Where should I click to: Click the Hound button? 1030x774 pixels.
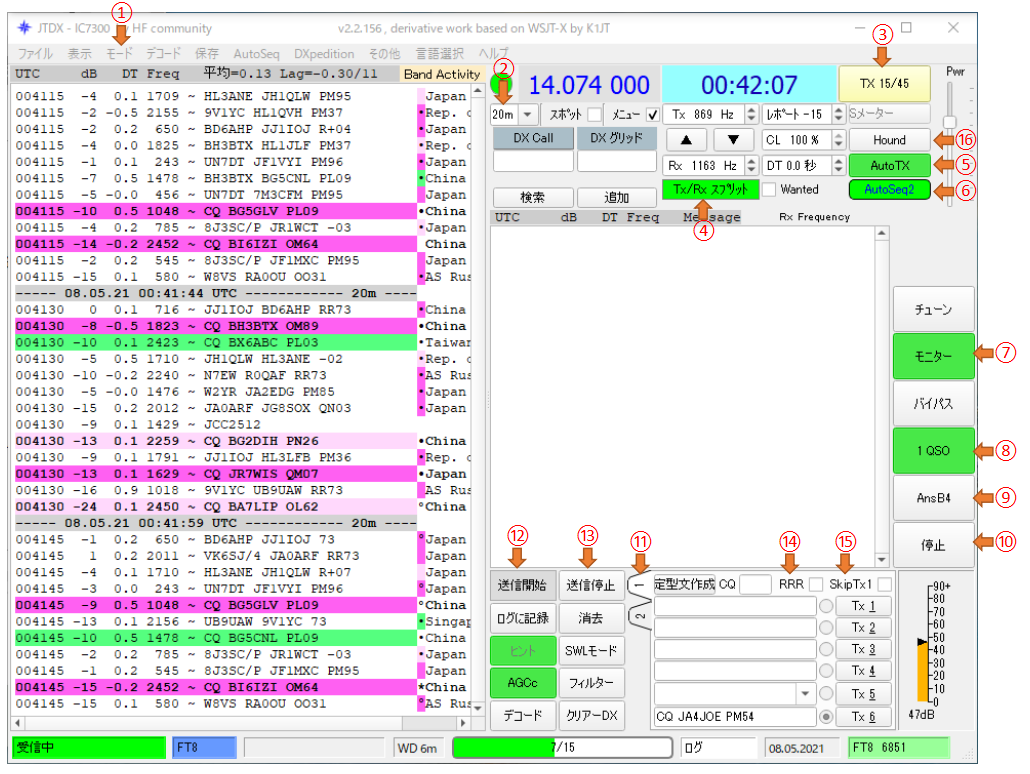pyautogui.click(x=889, y=140)
